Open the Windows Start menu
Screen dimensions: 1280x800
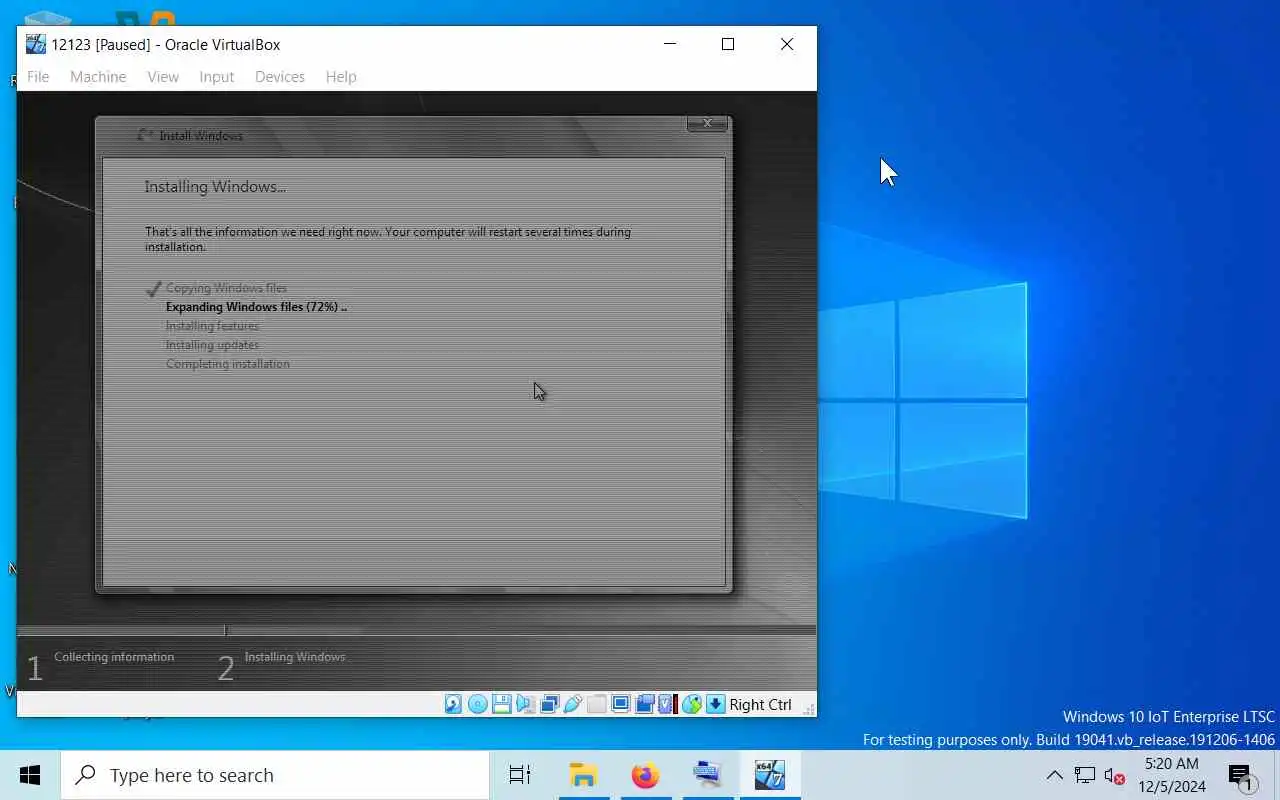pos(30,775)
